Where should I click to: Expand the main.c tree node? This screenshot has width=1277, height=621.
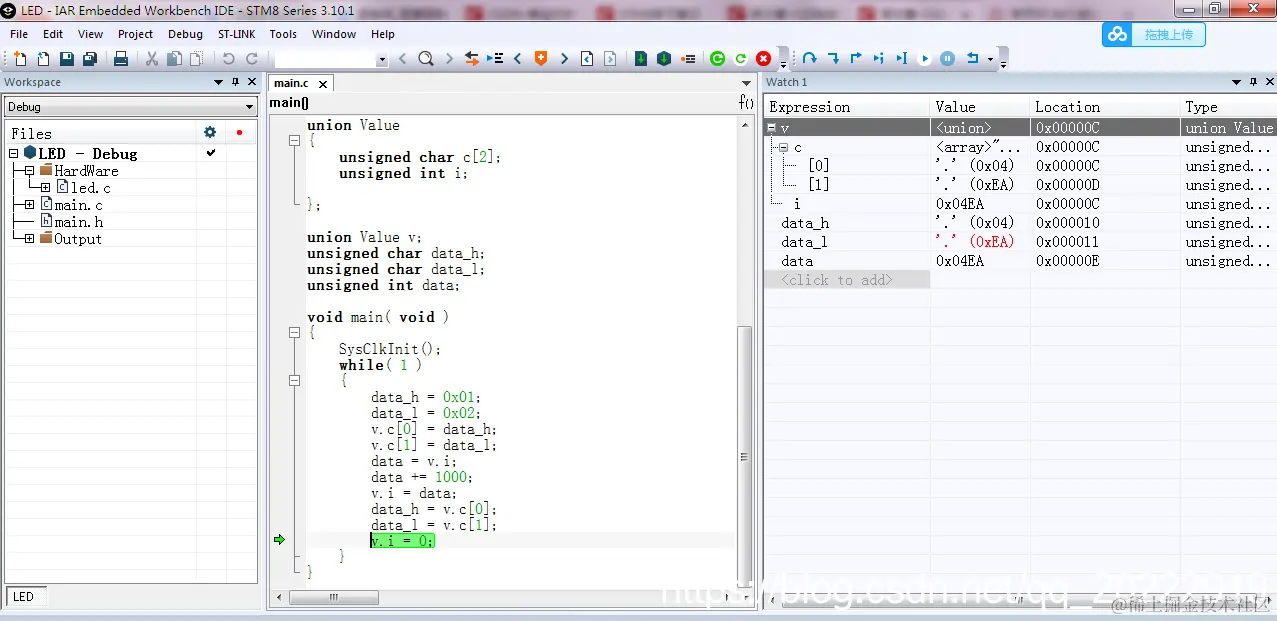(30, 205)
